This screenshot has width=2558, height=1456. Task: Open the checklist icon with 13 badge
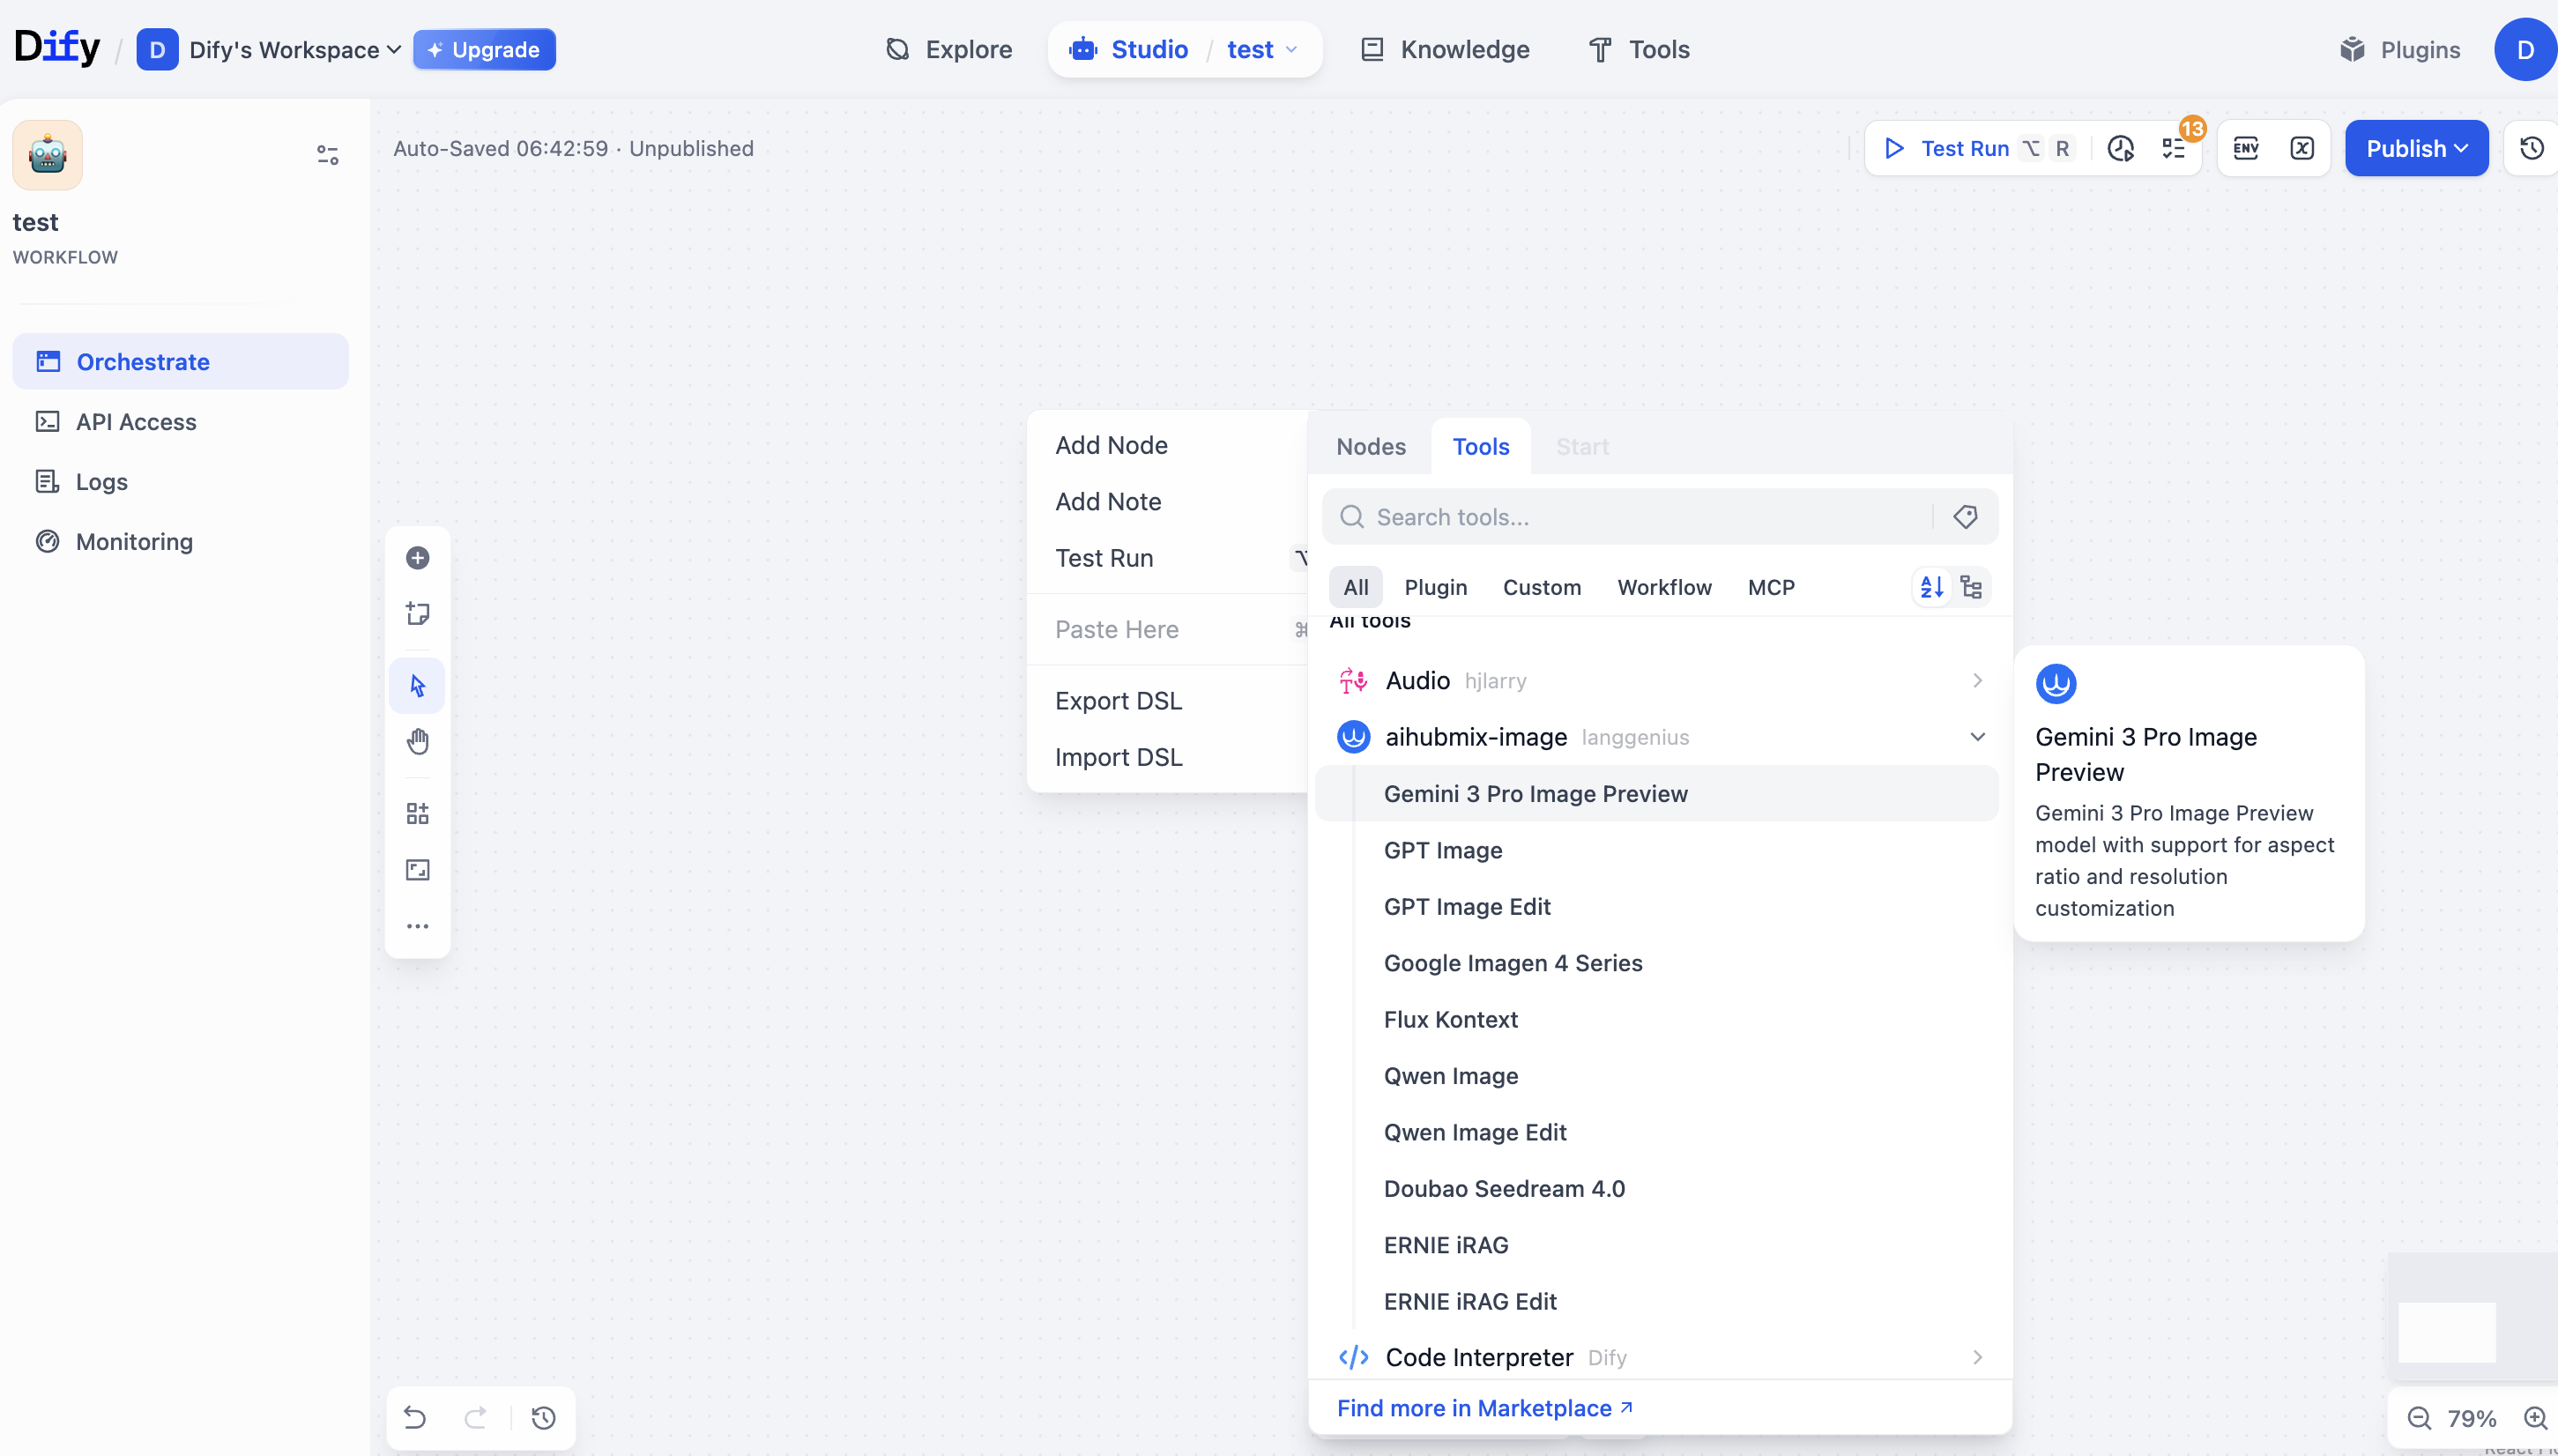click(2174, 148)
